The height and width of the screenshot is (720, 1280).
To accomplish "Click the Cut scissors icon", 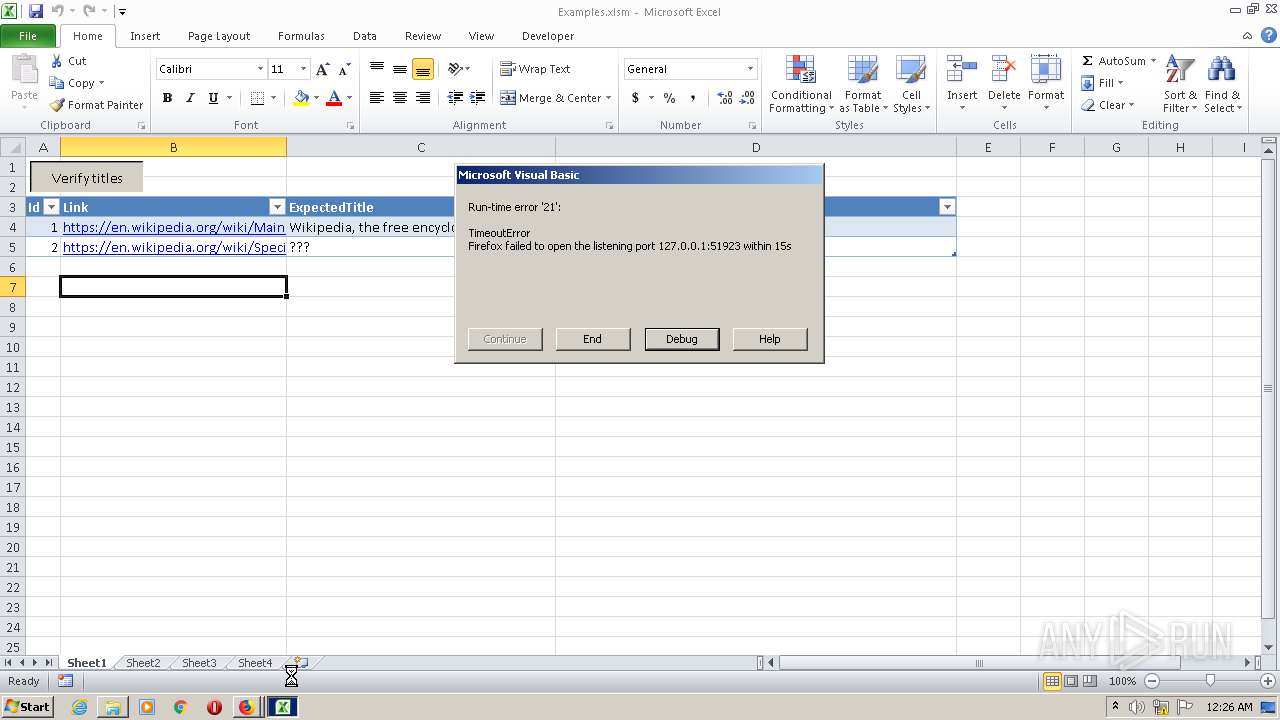I will tap(57, 61).
